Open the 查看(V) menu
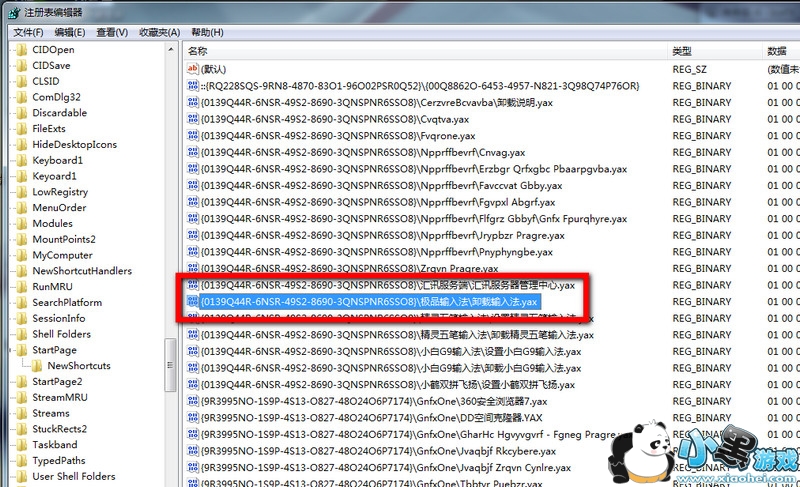Image resolution: width=800 pixels, height=487 pixels. tap(112, 33)
